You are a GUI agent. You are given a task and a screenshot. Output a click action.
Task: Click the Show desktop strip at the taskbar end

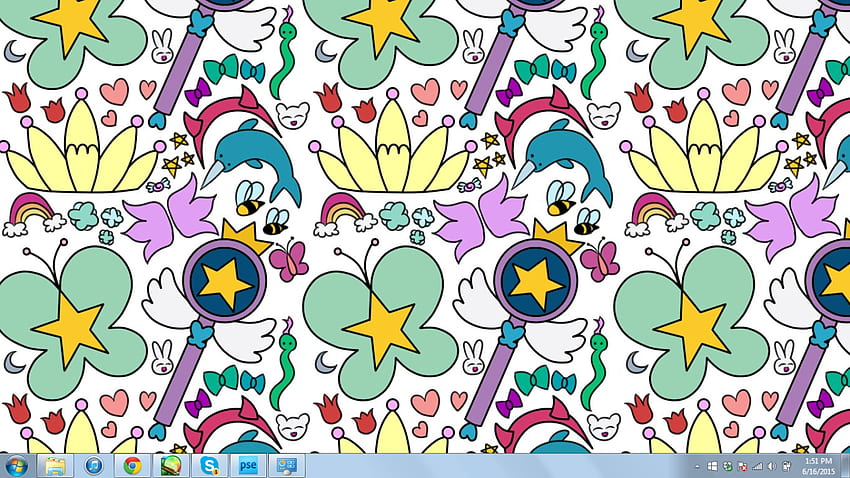pyautogui.click(x=845, y=466)
